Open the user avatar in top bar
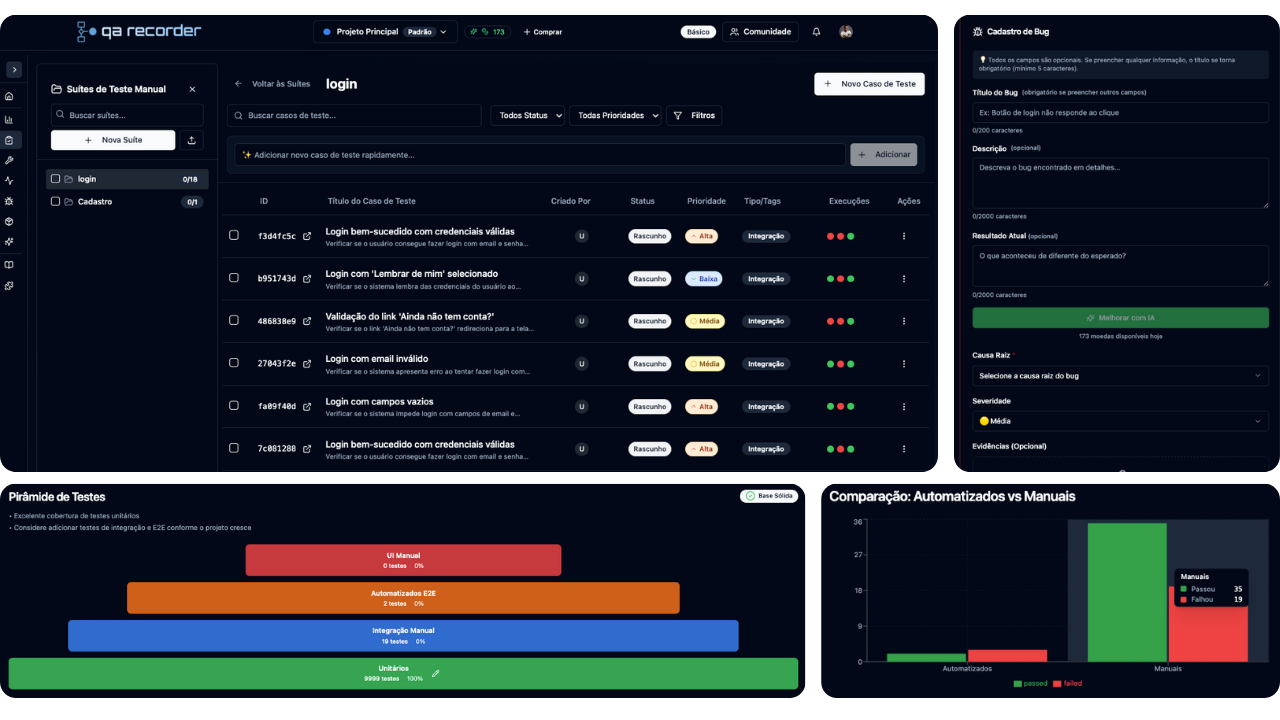The height and width of the screenshot is (720, 1280). coord(846,32)
